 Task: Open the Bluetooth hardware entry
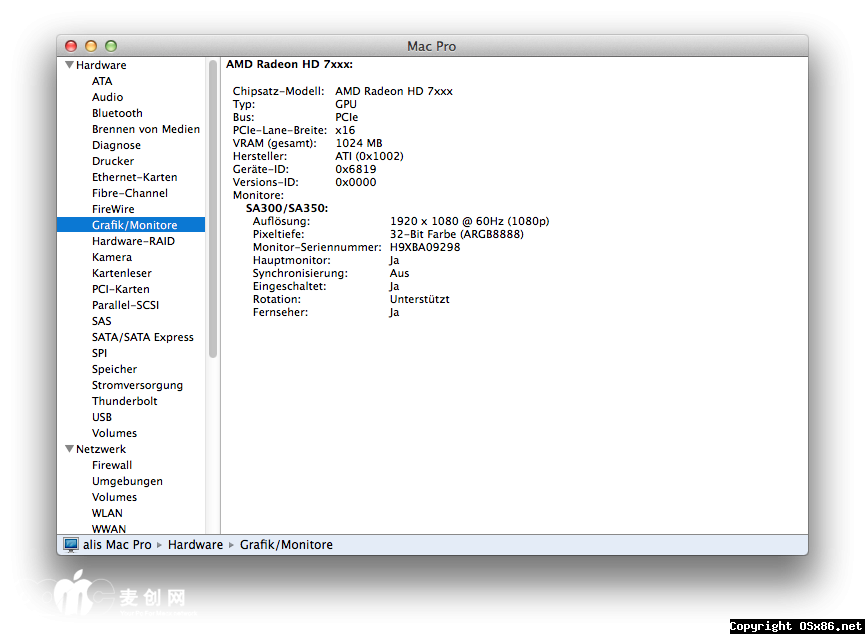point(117,113)
